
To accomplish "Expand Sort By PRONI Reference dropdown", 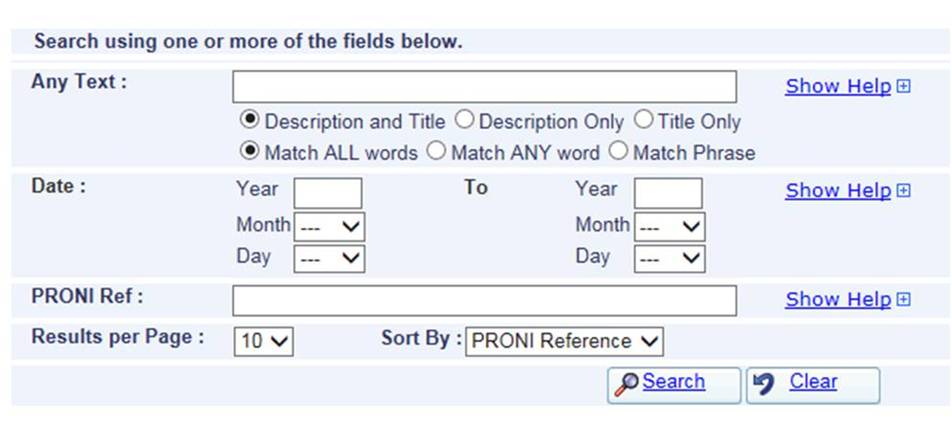I will (564, 341).
